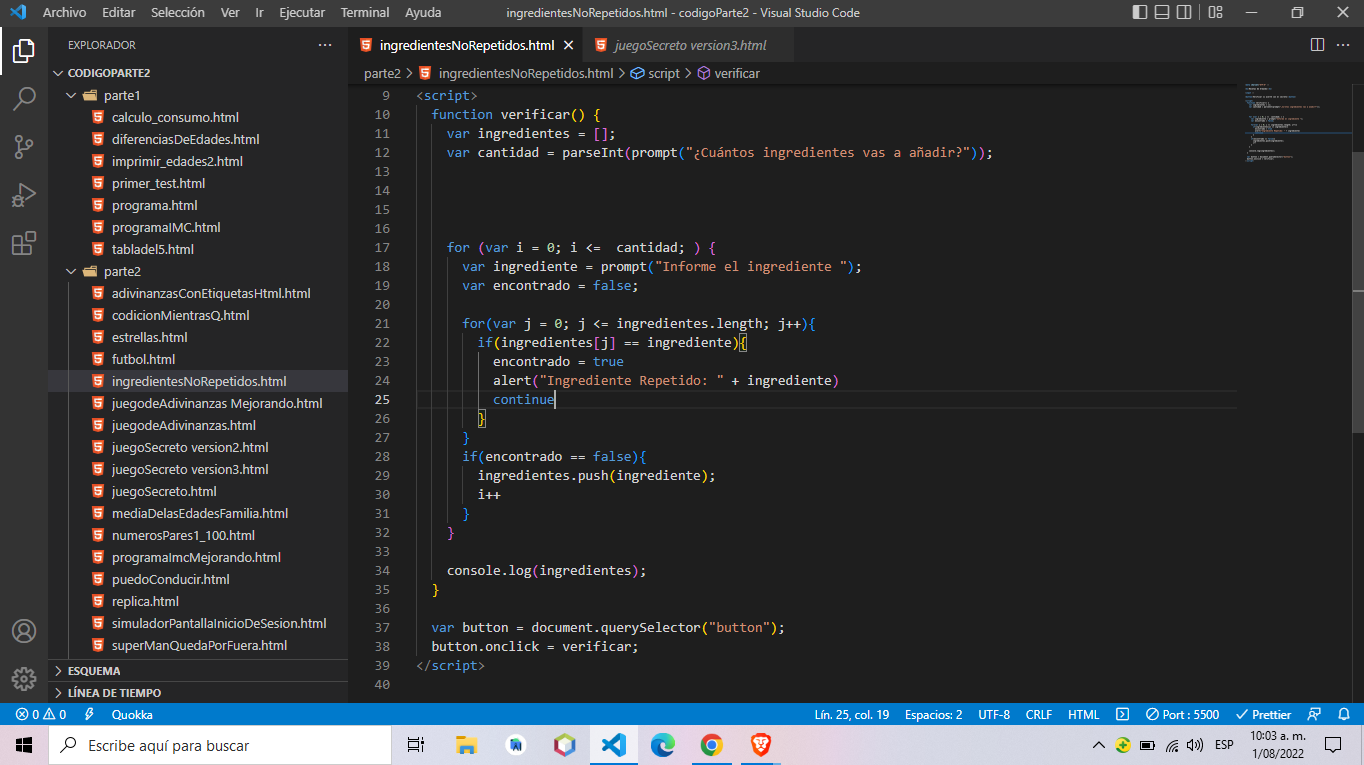Click HTML language mode selector
This screenshot has width=1364, height=765.
pyautogui.click(x=1083, y=714)
